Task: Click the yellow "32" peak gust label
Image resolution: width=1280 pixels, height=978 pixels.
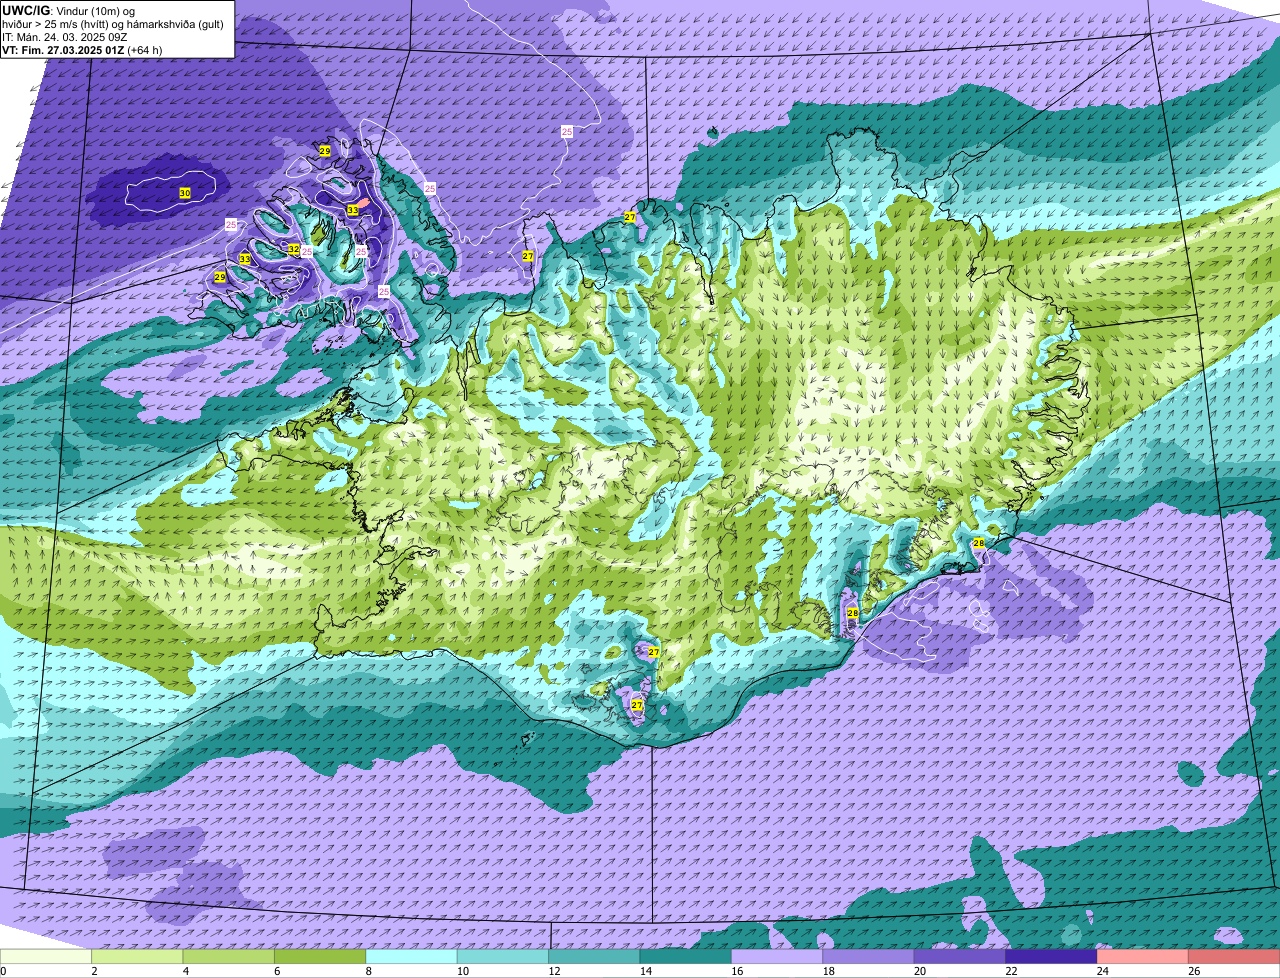Action: click(294, 249)
